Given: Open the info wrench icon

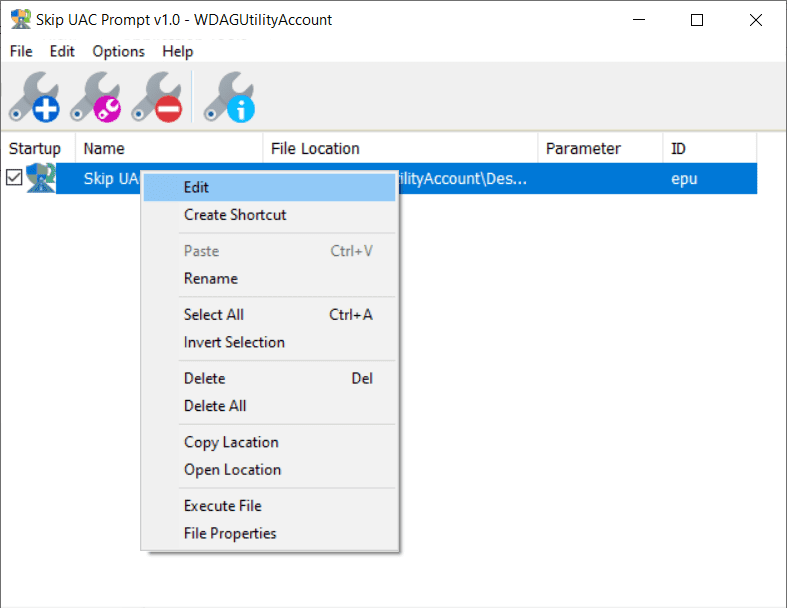Looking at the screenshot, I should coord(229,97).
